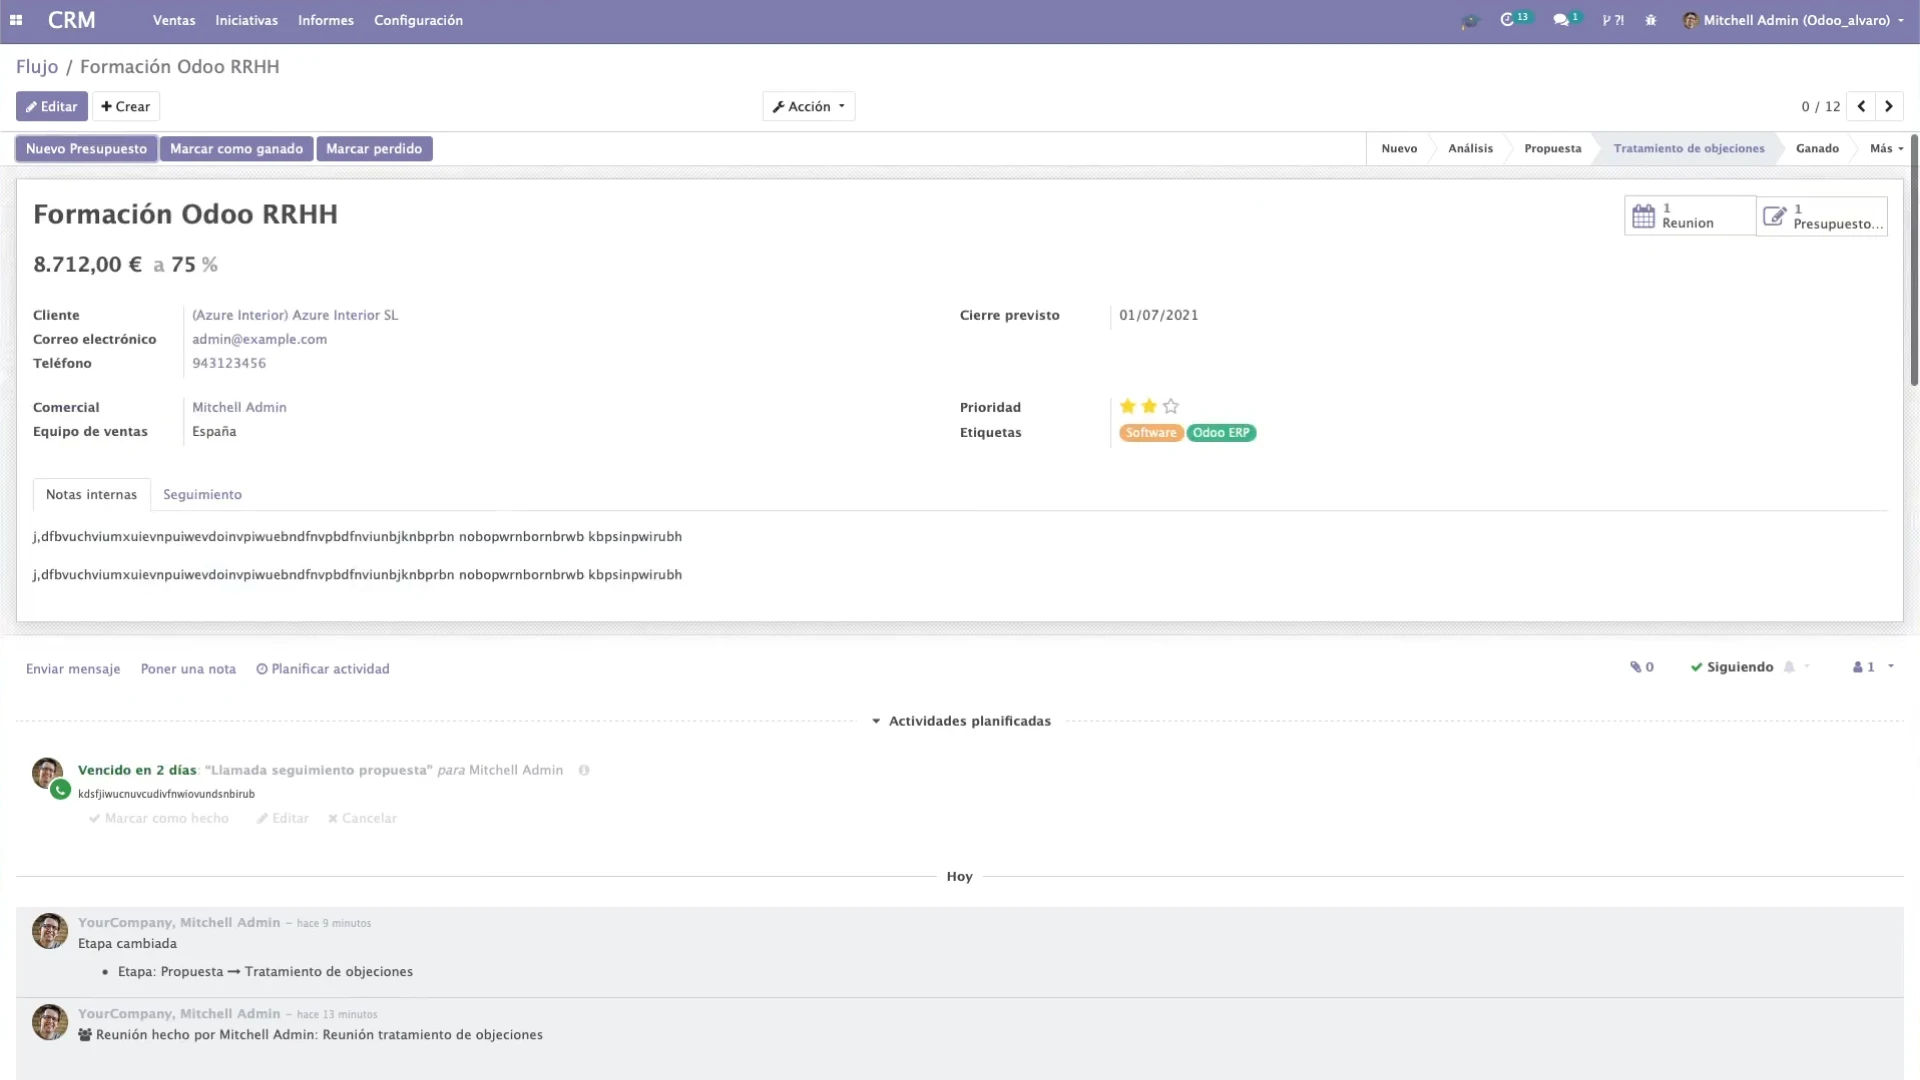Switch to the Seguimiento tab
Image resolution: width=1920 pixels, height=1080 pixels.
pyautogui.click(x=202, y=494)
